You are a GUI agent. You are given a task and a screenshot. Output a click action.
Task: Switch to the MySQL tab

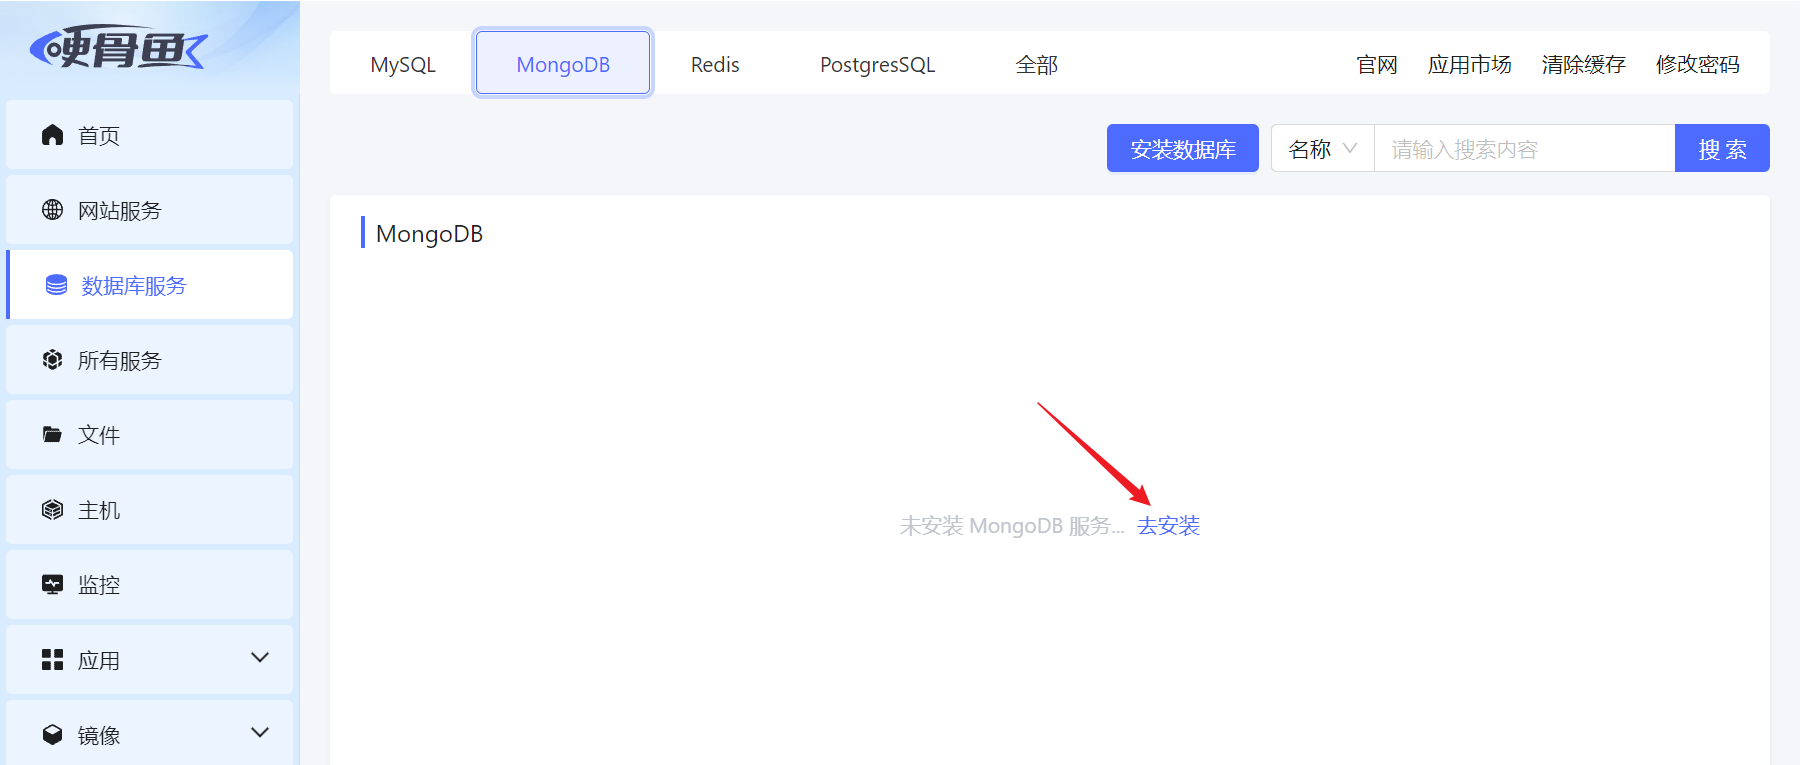click(x=403, y=64)
